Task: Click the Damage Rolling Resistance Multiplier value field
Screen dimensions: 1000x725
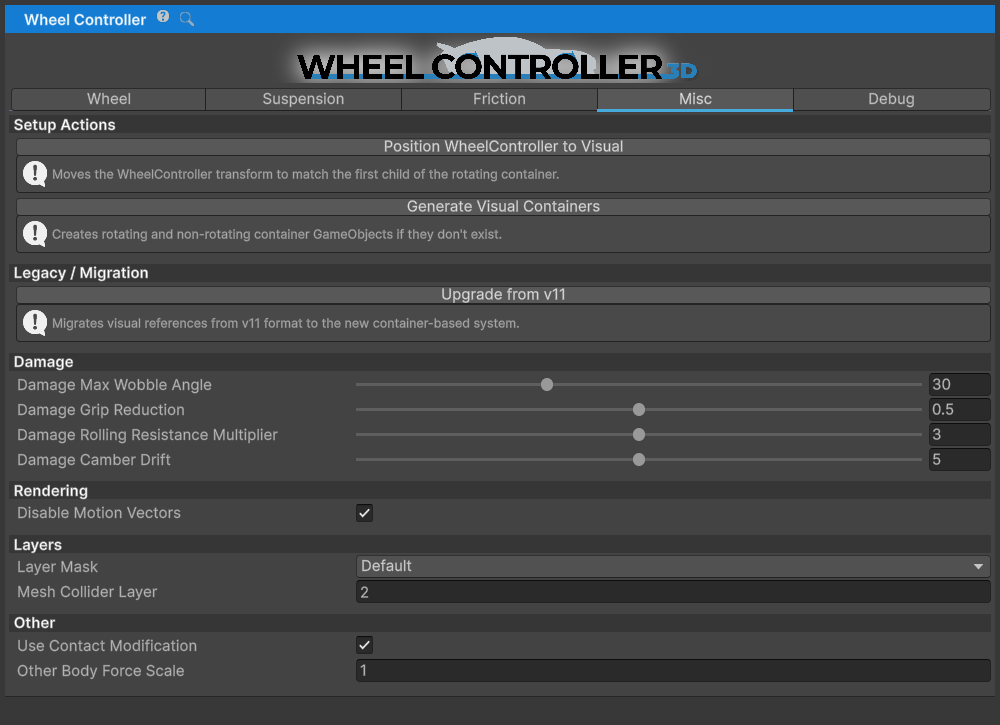Action: pyautogui.click(x=959, y=435)
